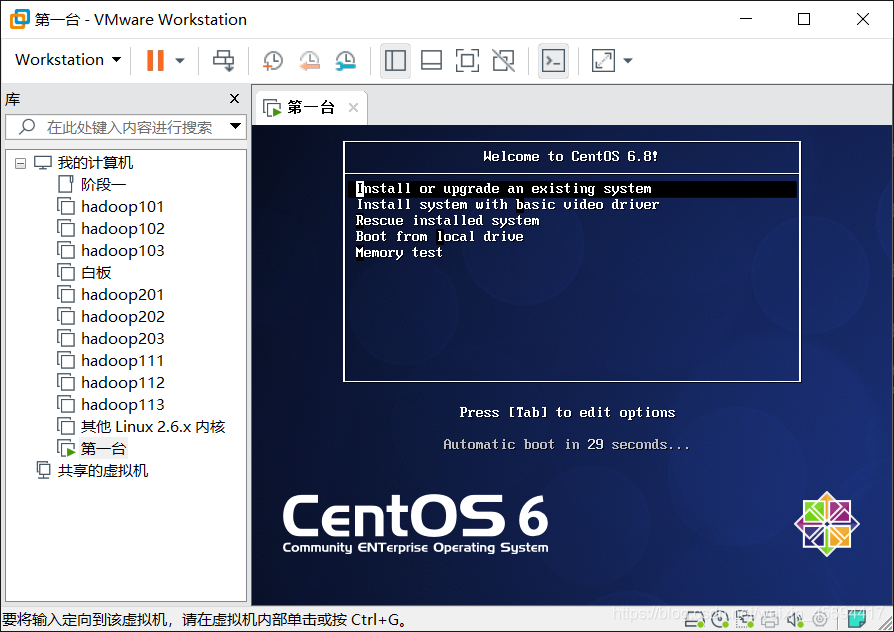894x632 pixels.
Task: Click the printer status icon
Action: point(770,619)
